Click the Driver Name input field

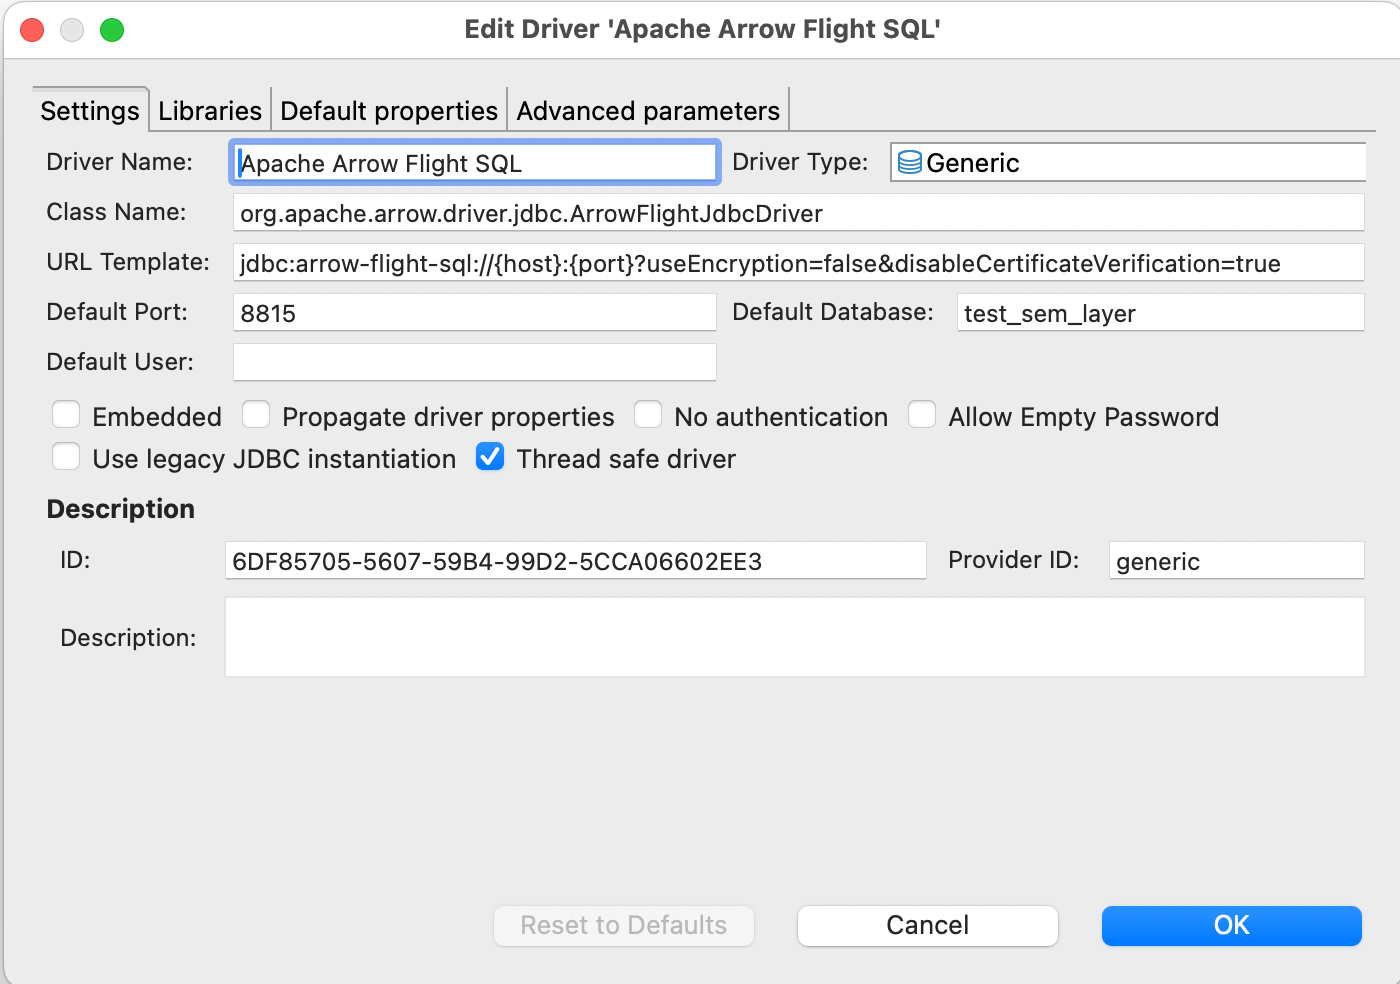[x=475, y=162]
